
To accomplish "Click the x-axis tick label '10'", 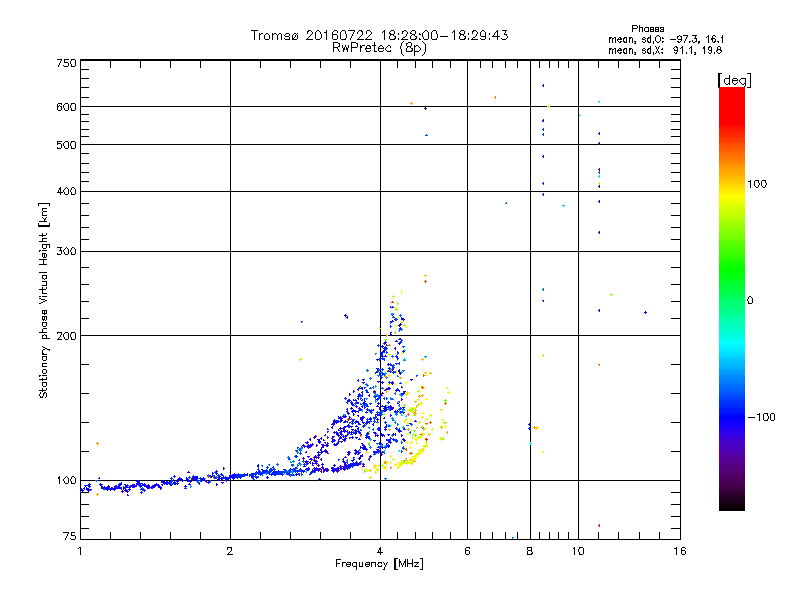I will point(578,551).
